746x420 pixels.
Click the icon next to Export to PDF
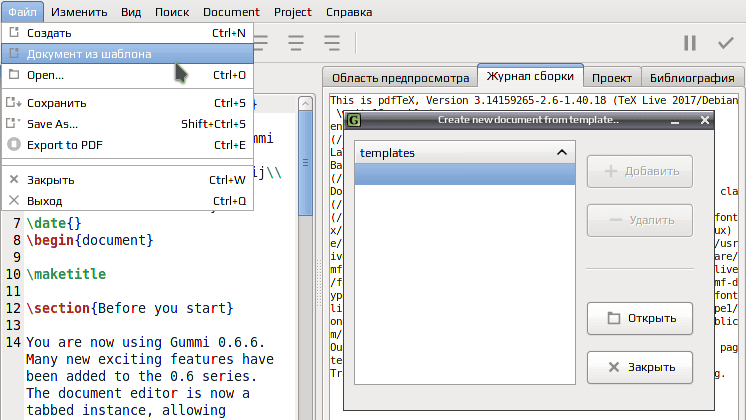pyautogui.click(x=14, y=144)
